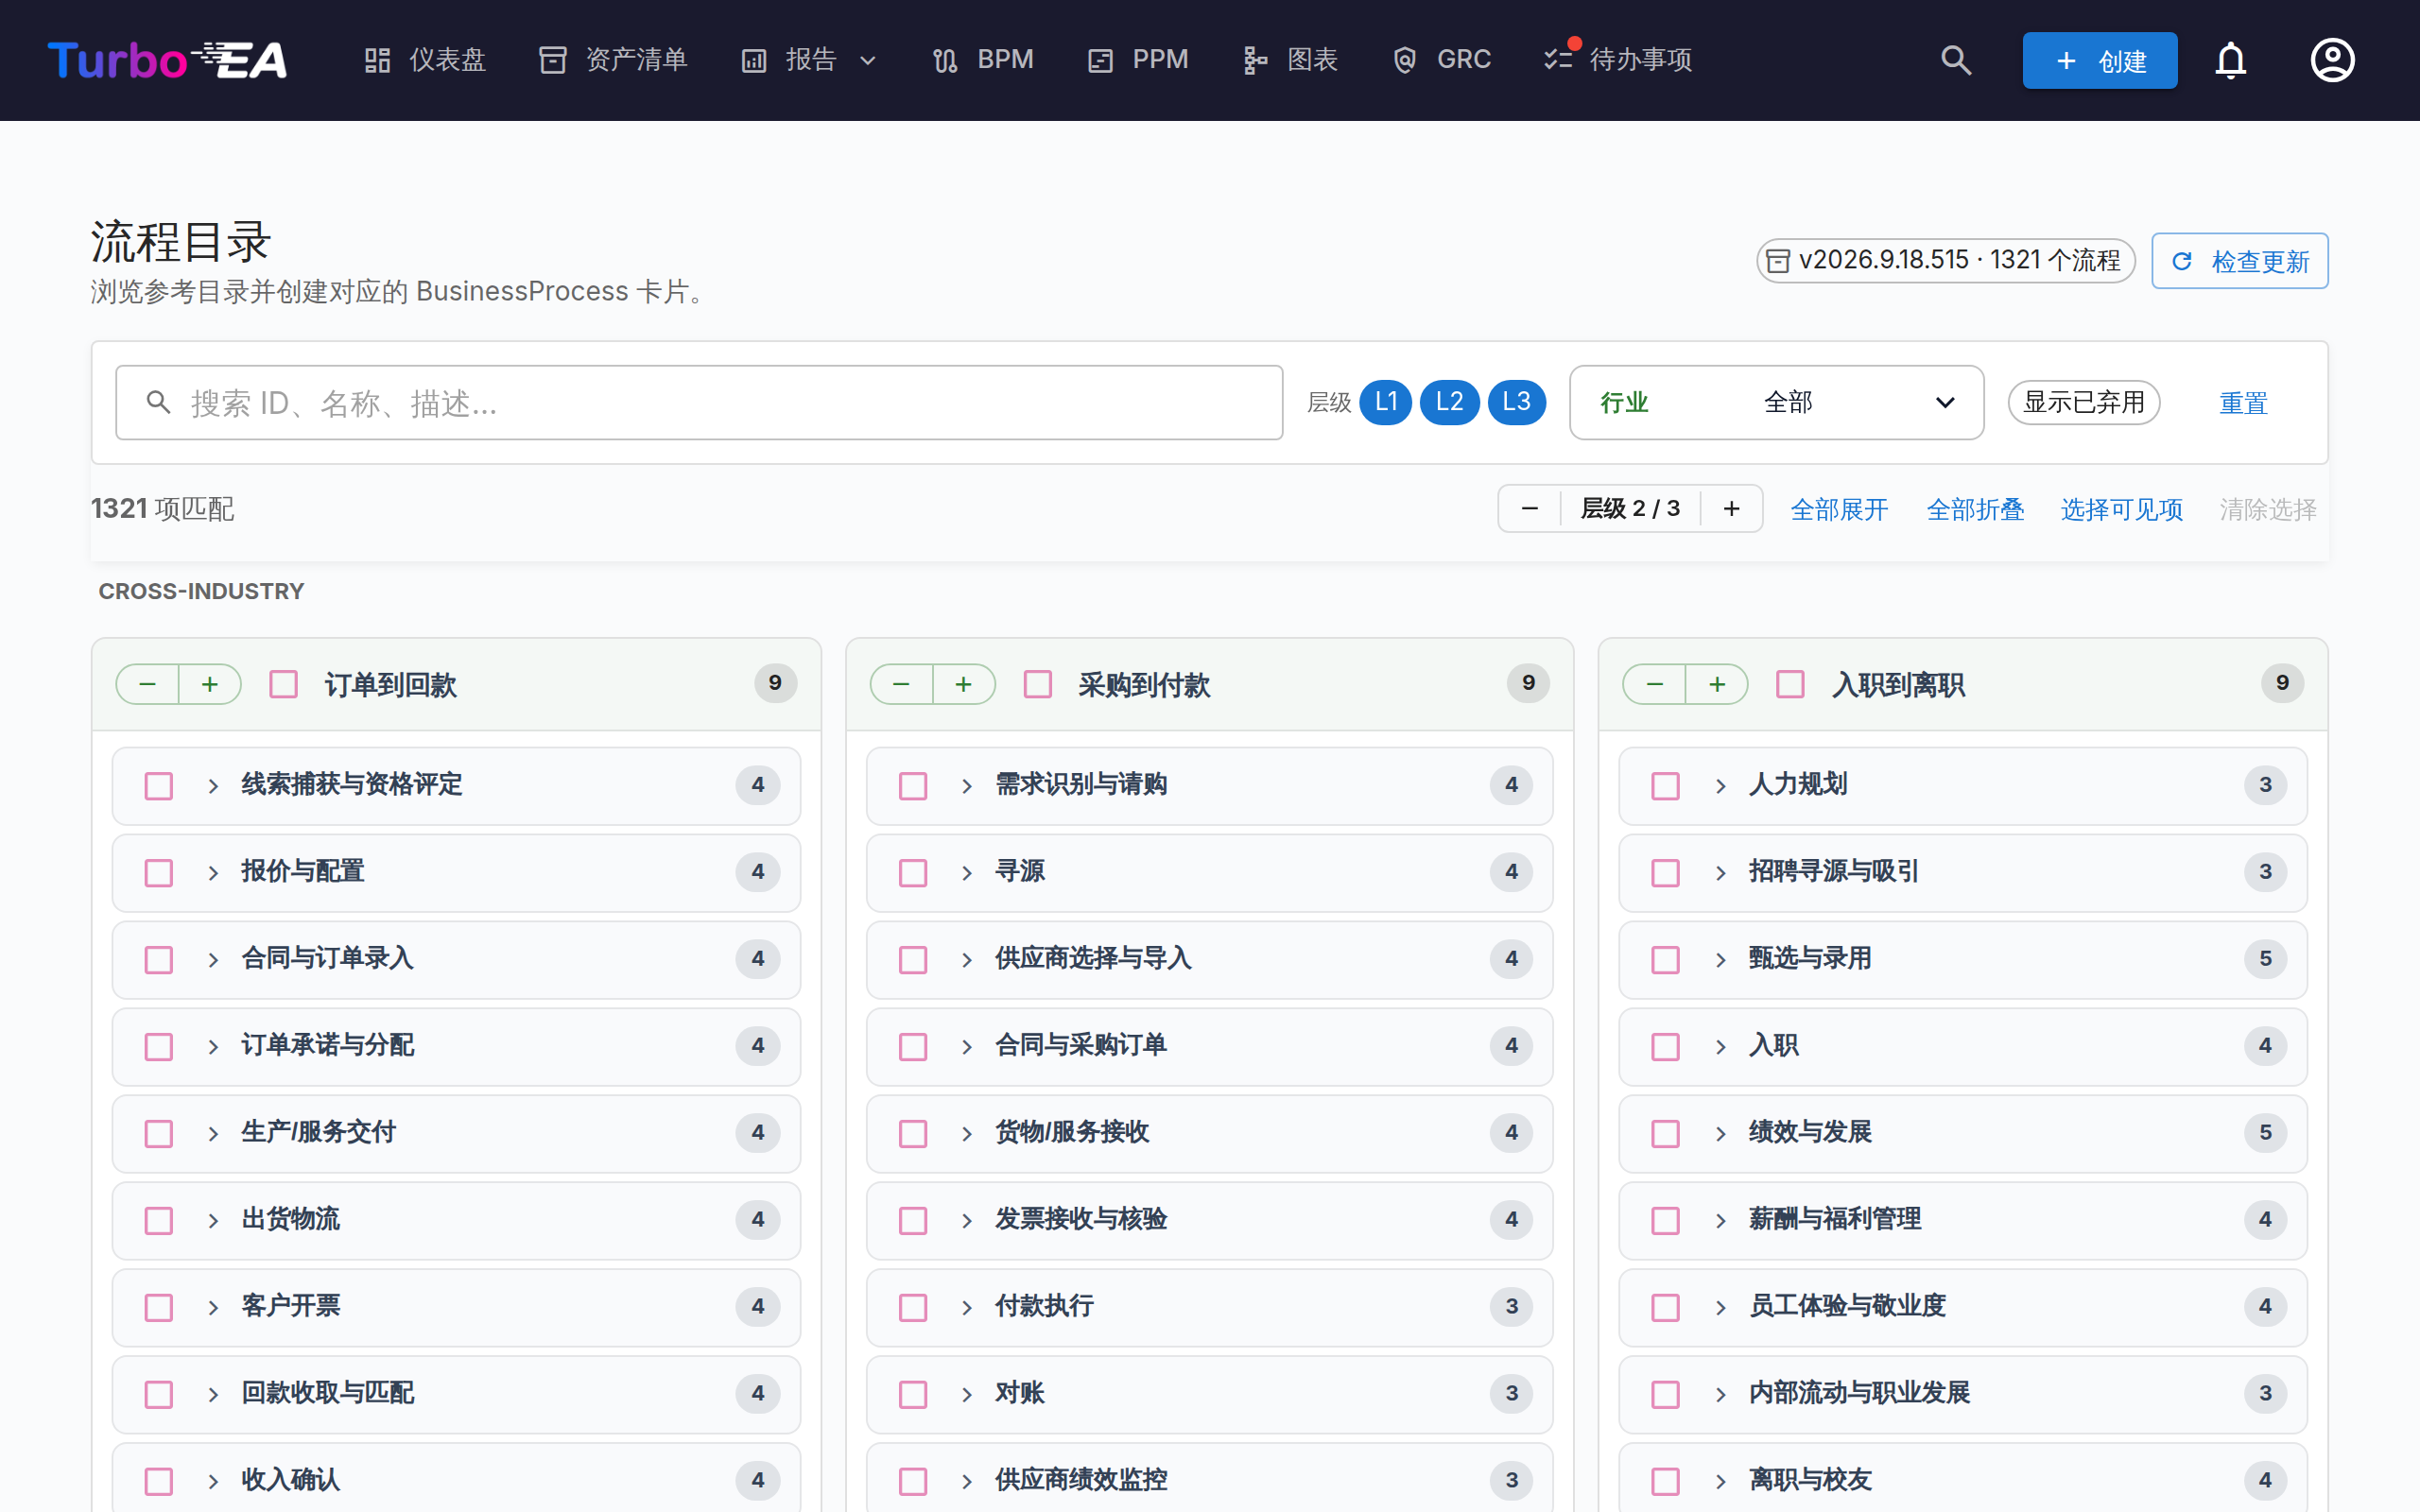2420x1512 pixels.
Task: Select the 线索捕获与资格评定 checkbox
Action: pos(159,786)
